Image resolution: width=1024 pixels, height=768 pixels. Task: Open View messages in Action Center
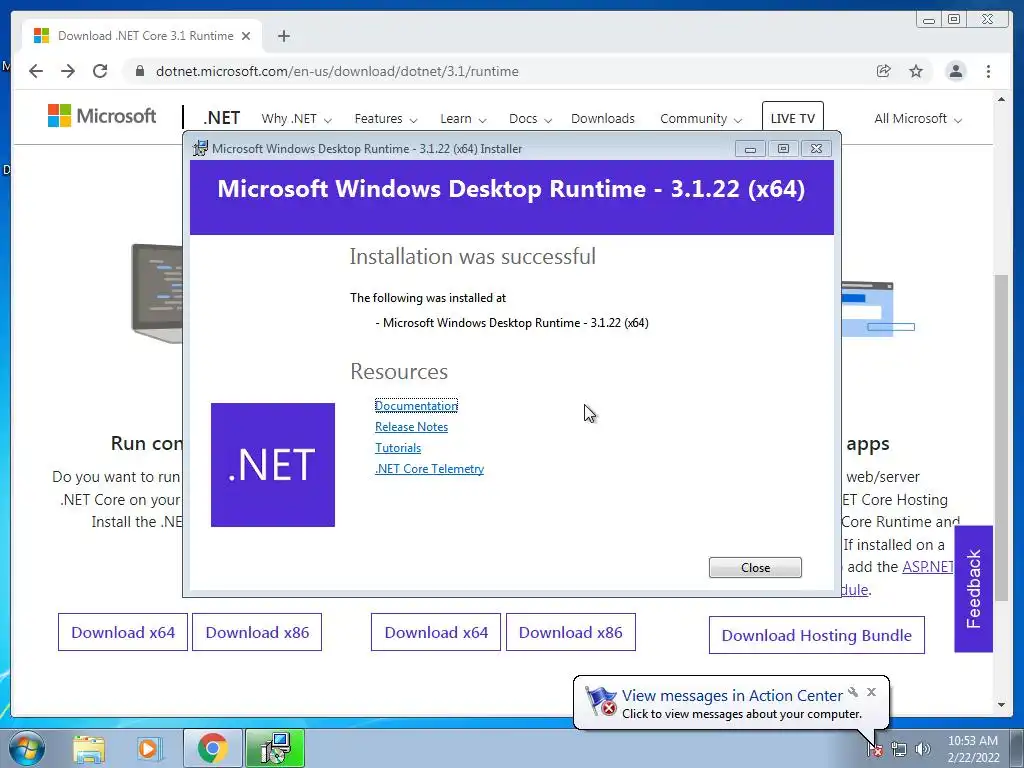pos(732,696)
